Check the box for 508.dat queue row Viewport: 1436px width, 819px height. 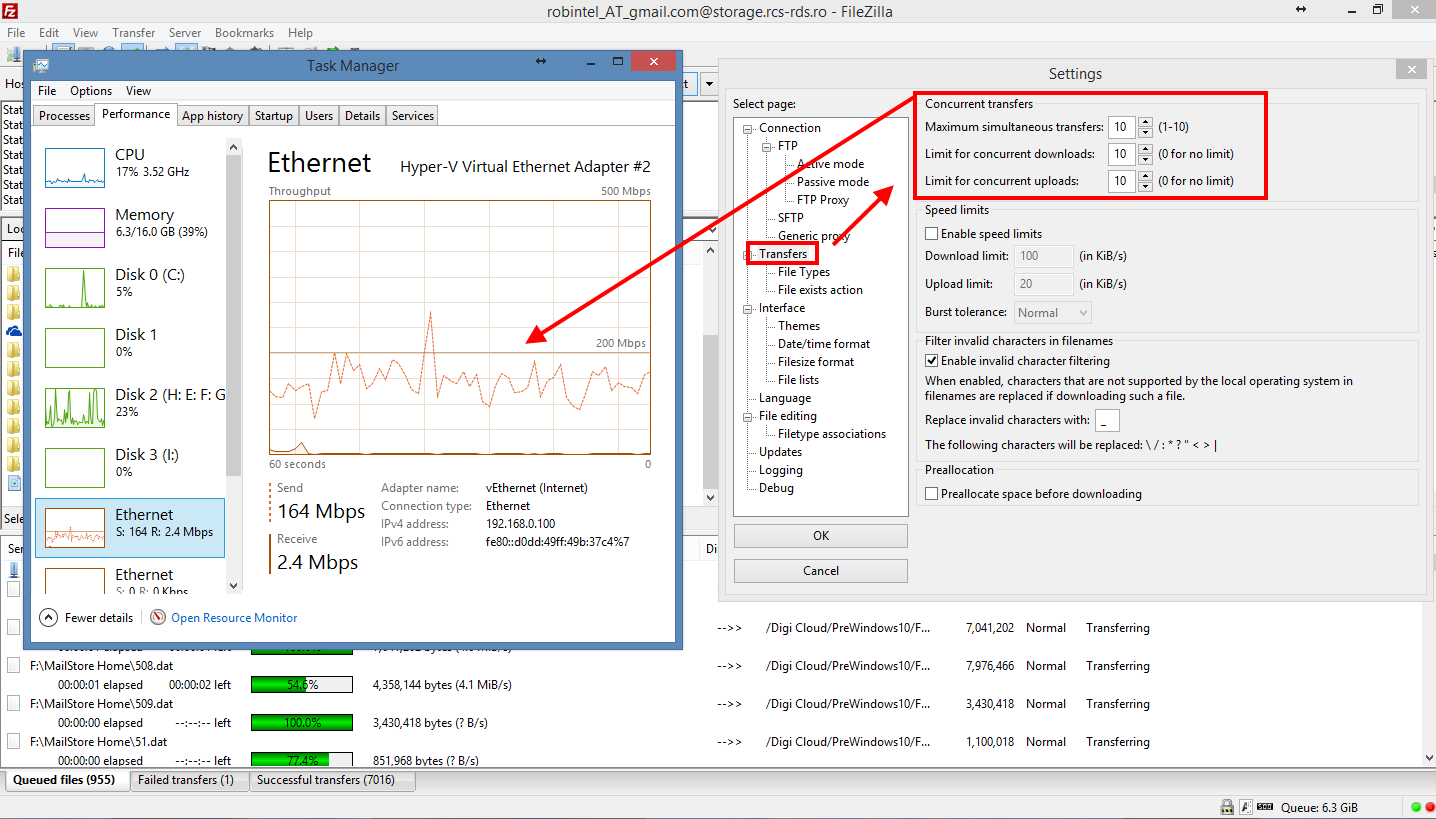[x=14, y=666]
